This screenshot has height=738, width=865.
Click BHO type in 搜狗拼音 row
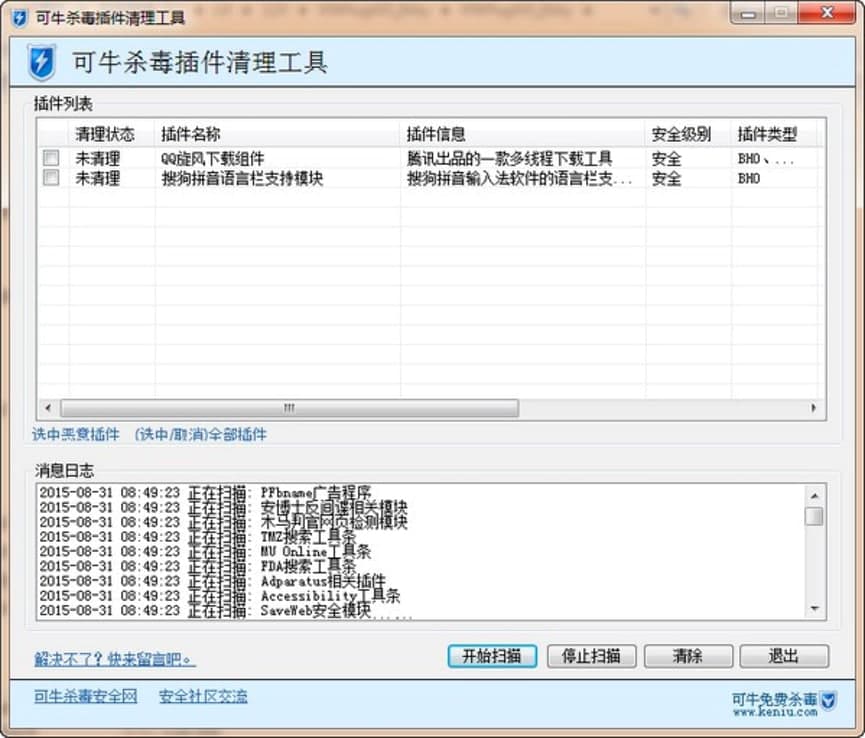point(749,179)
